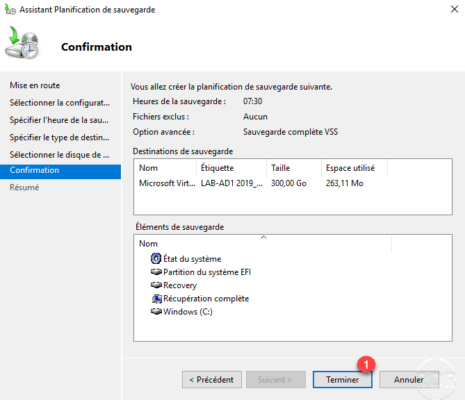
Task: Open the 'Spécifier l'heure de la sau...' step
Action: (x=59, y=120)
